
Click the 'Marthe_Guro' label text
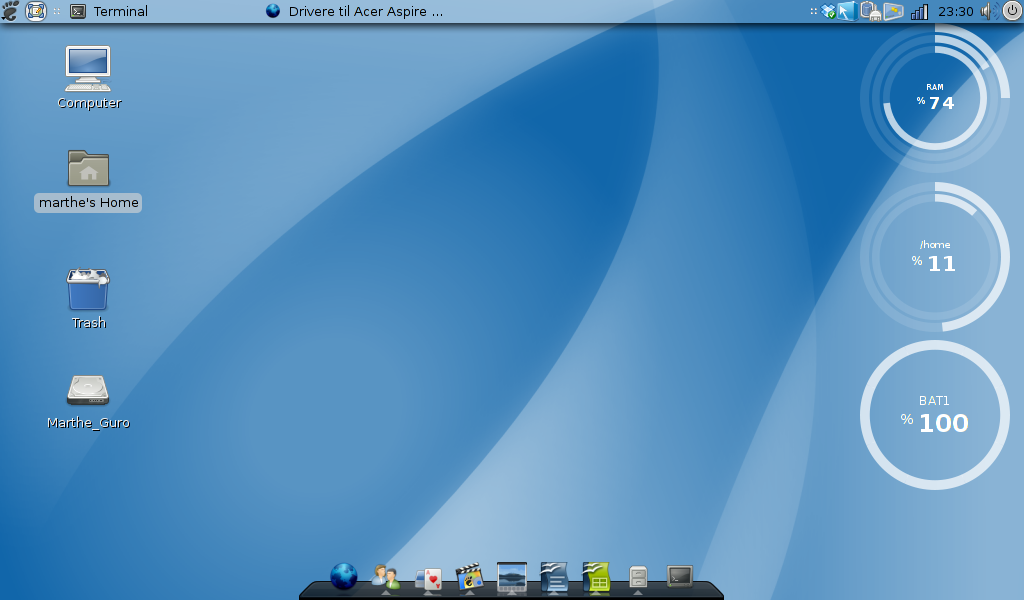[x=88, y=422]
